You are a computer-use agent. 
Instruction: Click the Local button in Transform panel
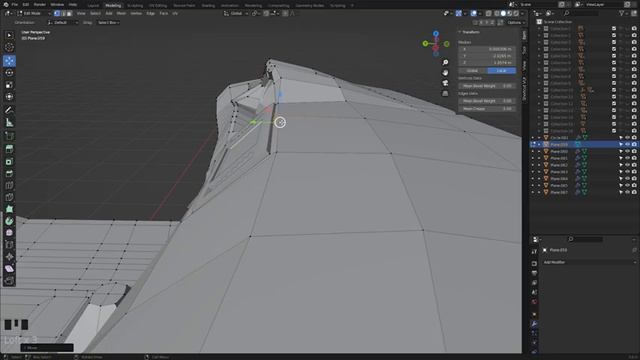pyautogui.click(x=502, y=71)
